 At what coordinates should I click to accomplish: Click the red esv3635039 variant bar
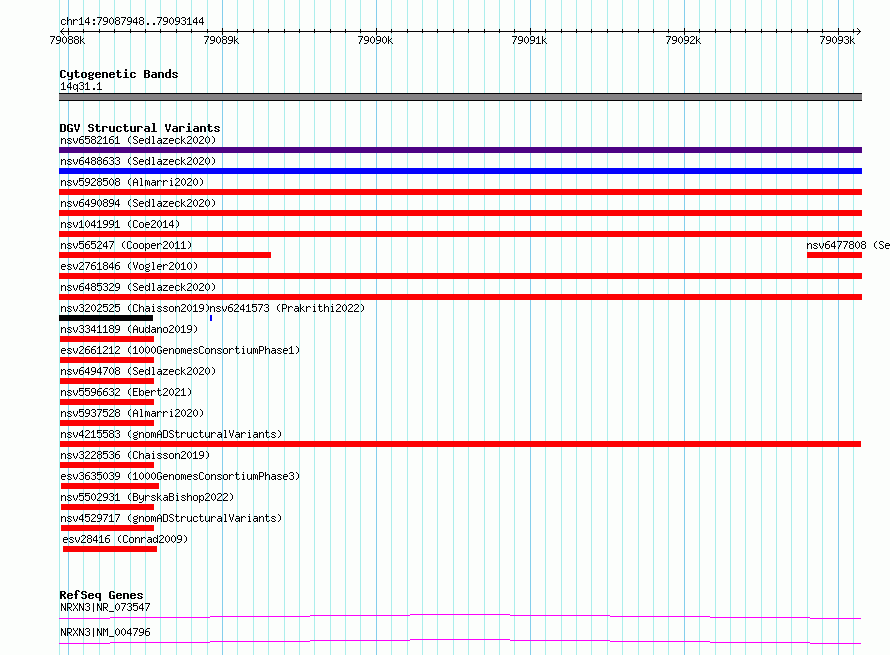(110, 486)
